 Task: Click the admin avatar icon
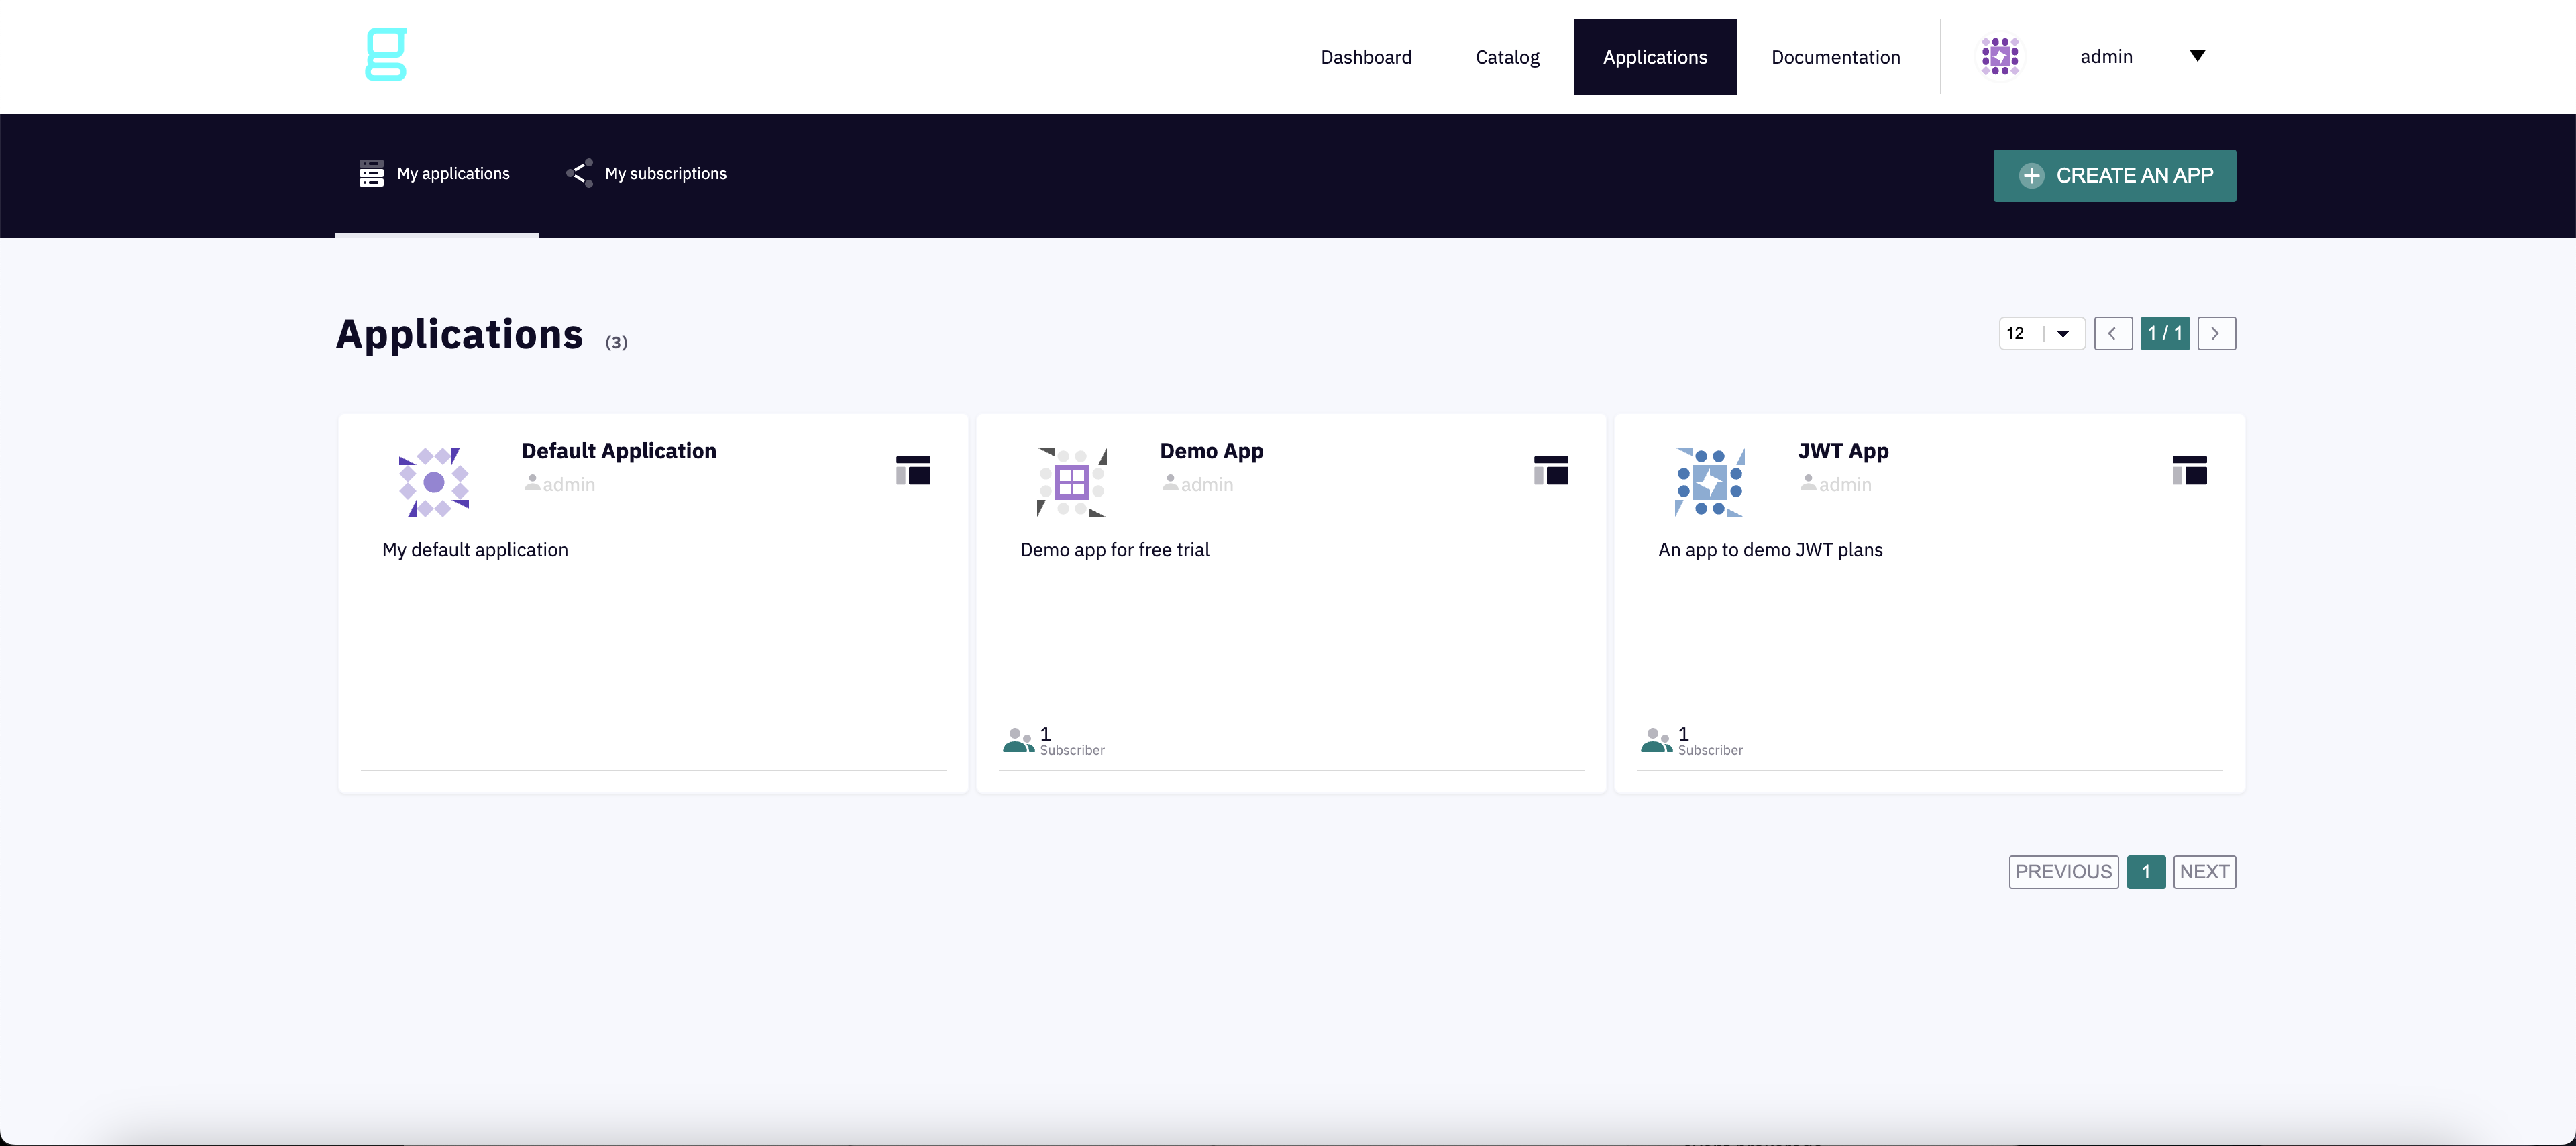coord(2000,56)
